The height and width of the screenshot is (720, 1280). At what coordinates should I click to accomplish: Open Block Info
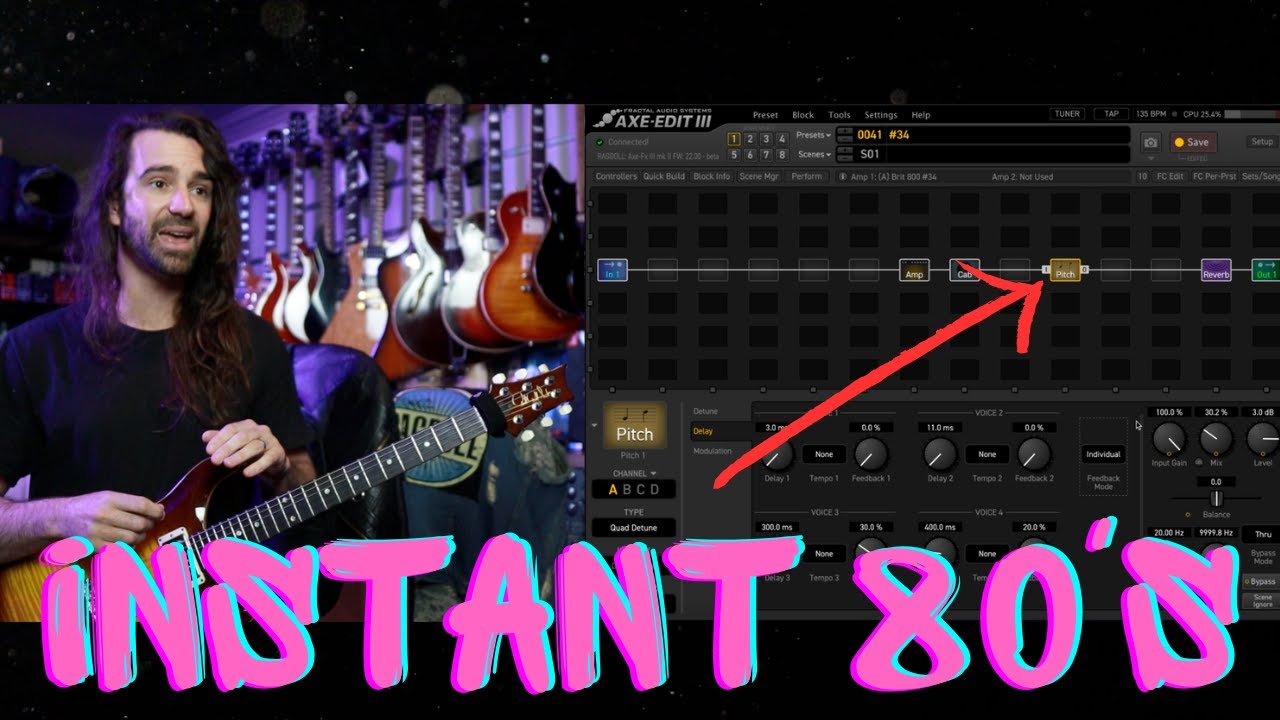click(x=711, y=176)
